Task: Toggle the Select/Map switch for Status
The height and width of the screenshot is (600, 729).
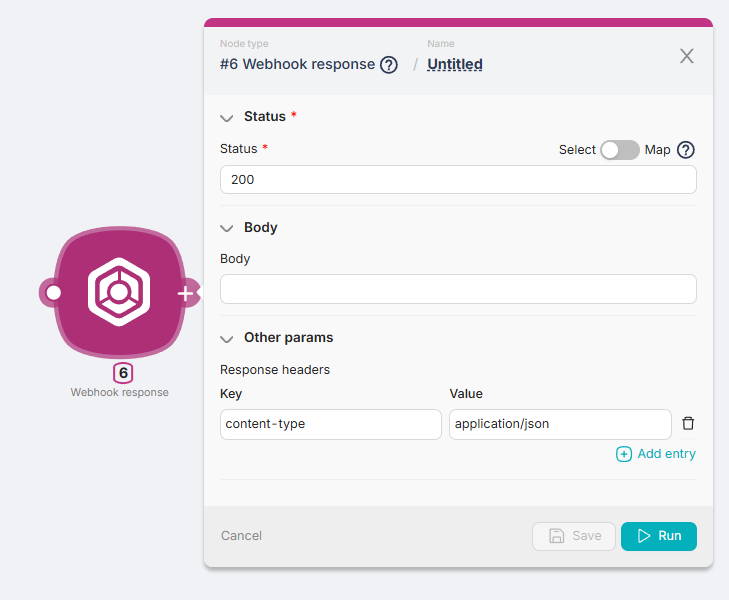Action: click(619, 150)
